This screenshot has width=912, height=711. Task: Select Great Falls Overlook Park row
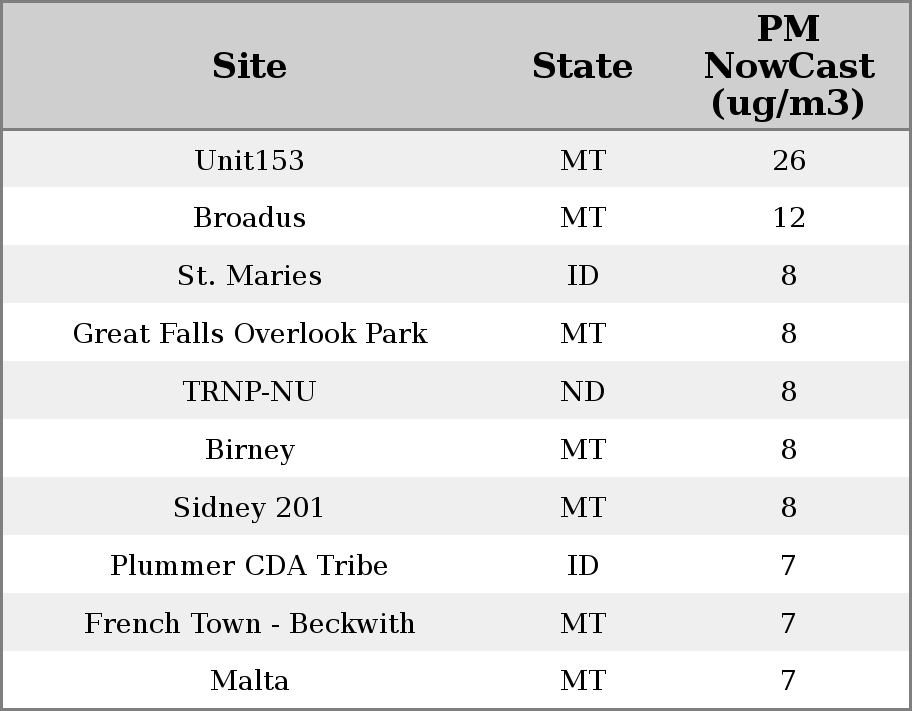click(x=249, y=334)
